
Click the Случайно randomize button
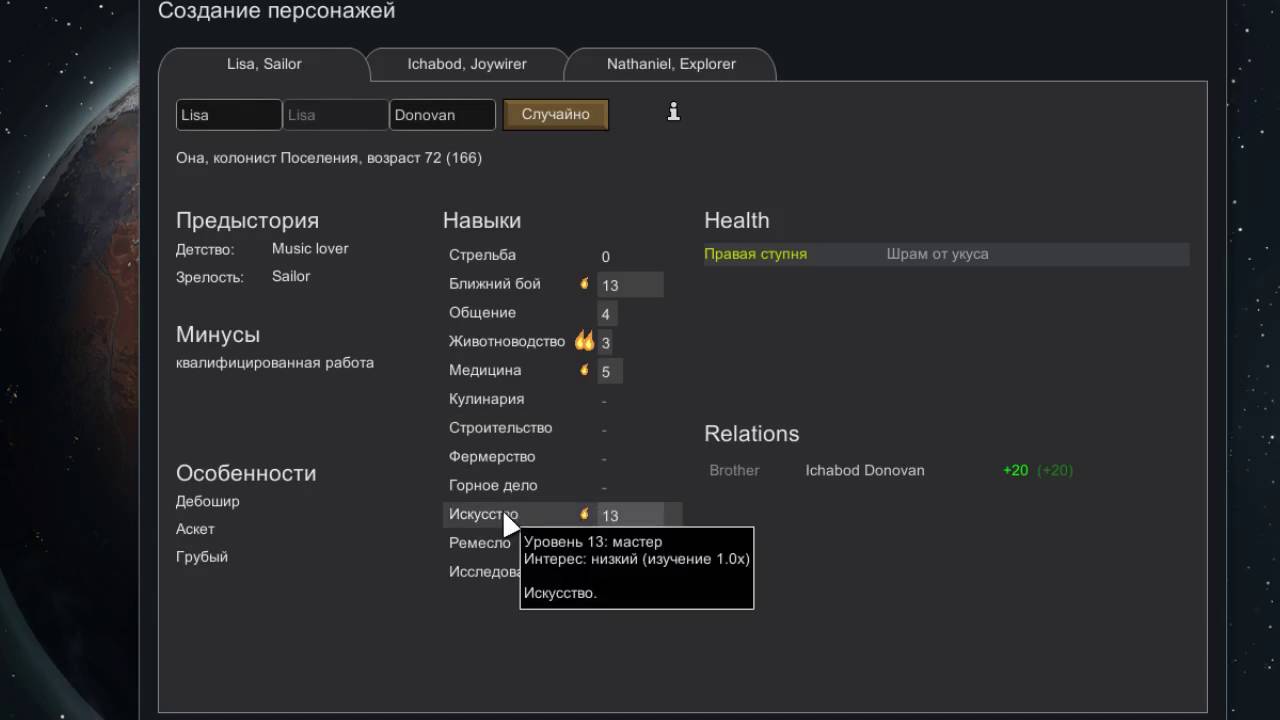[556, 114]
